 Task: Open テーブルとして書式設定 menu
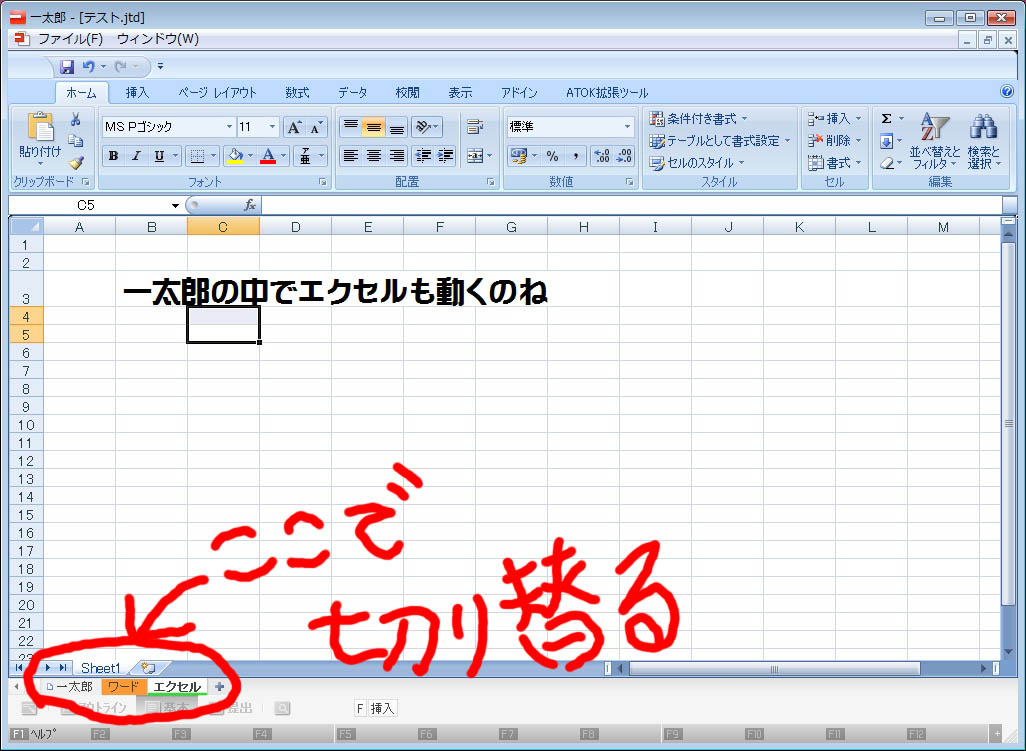click(x=720, y=141)
